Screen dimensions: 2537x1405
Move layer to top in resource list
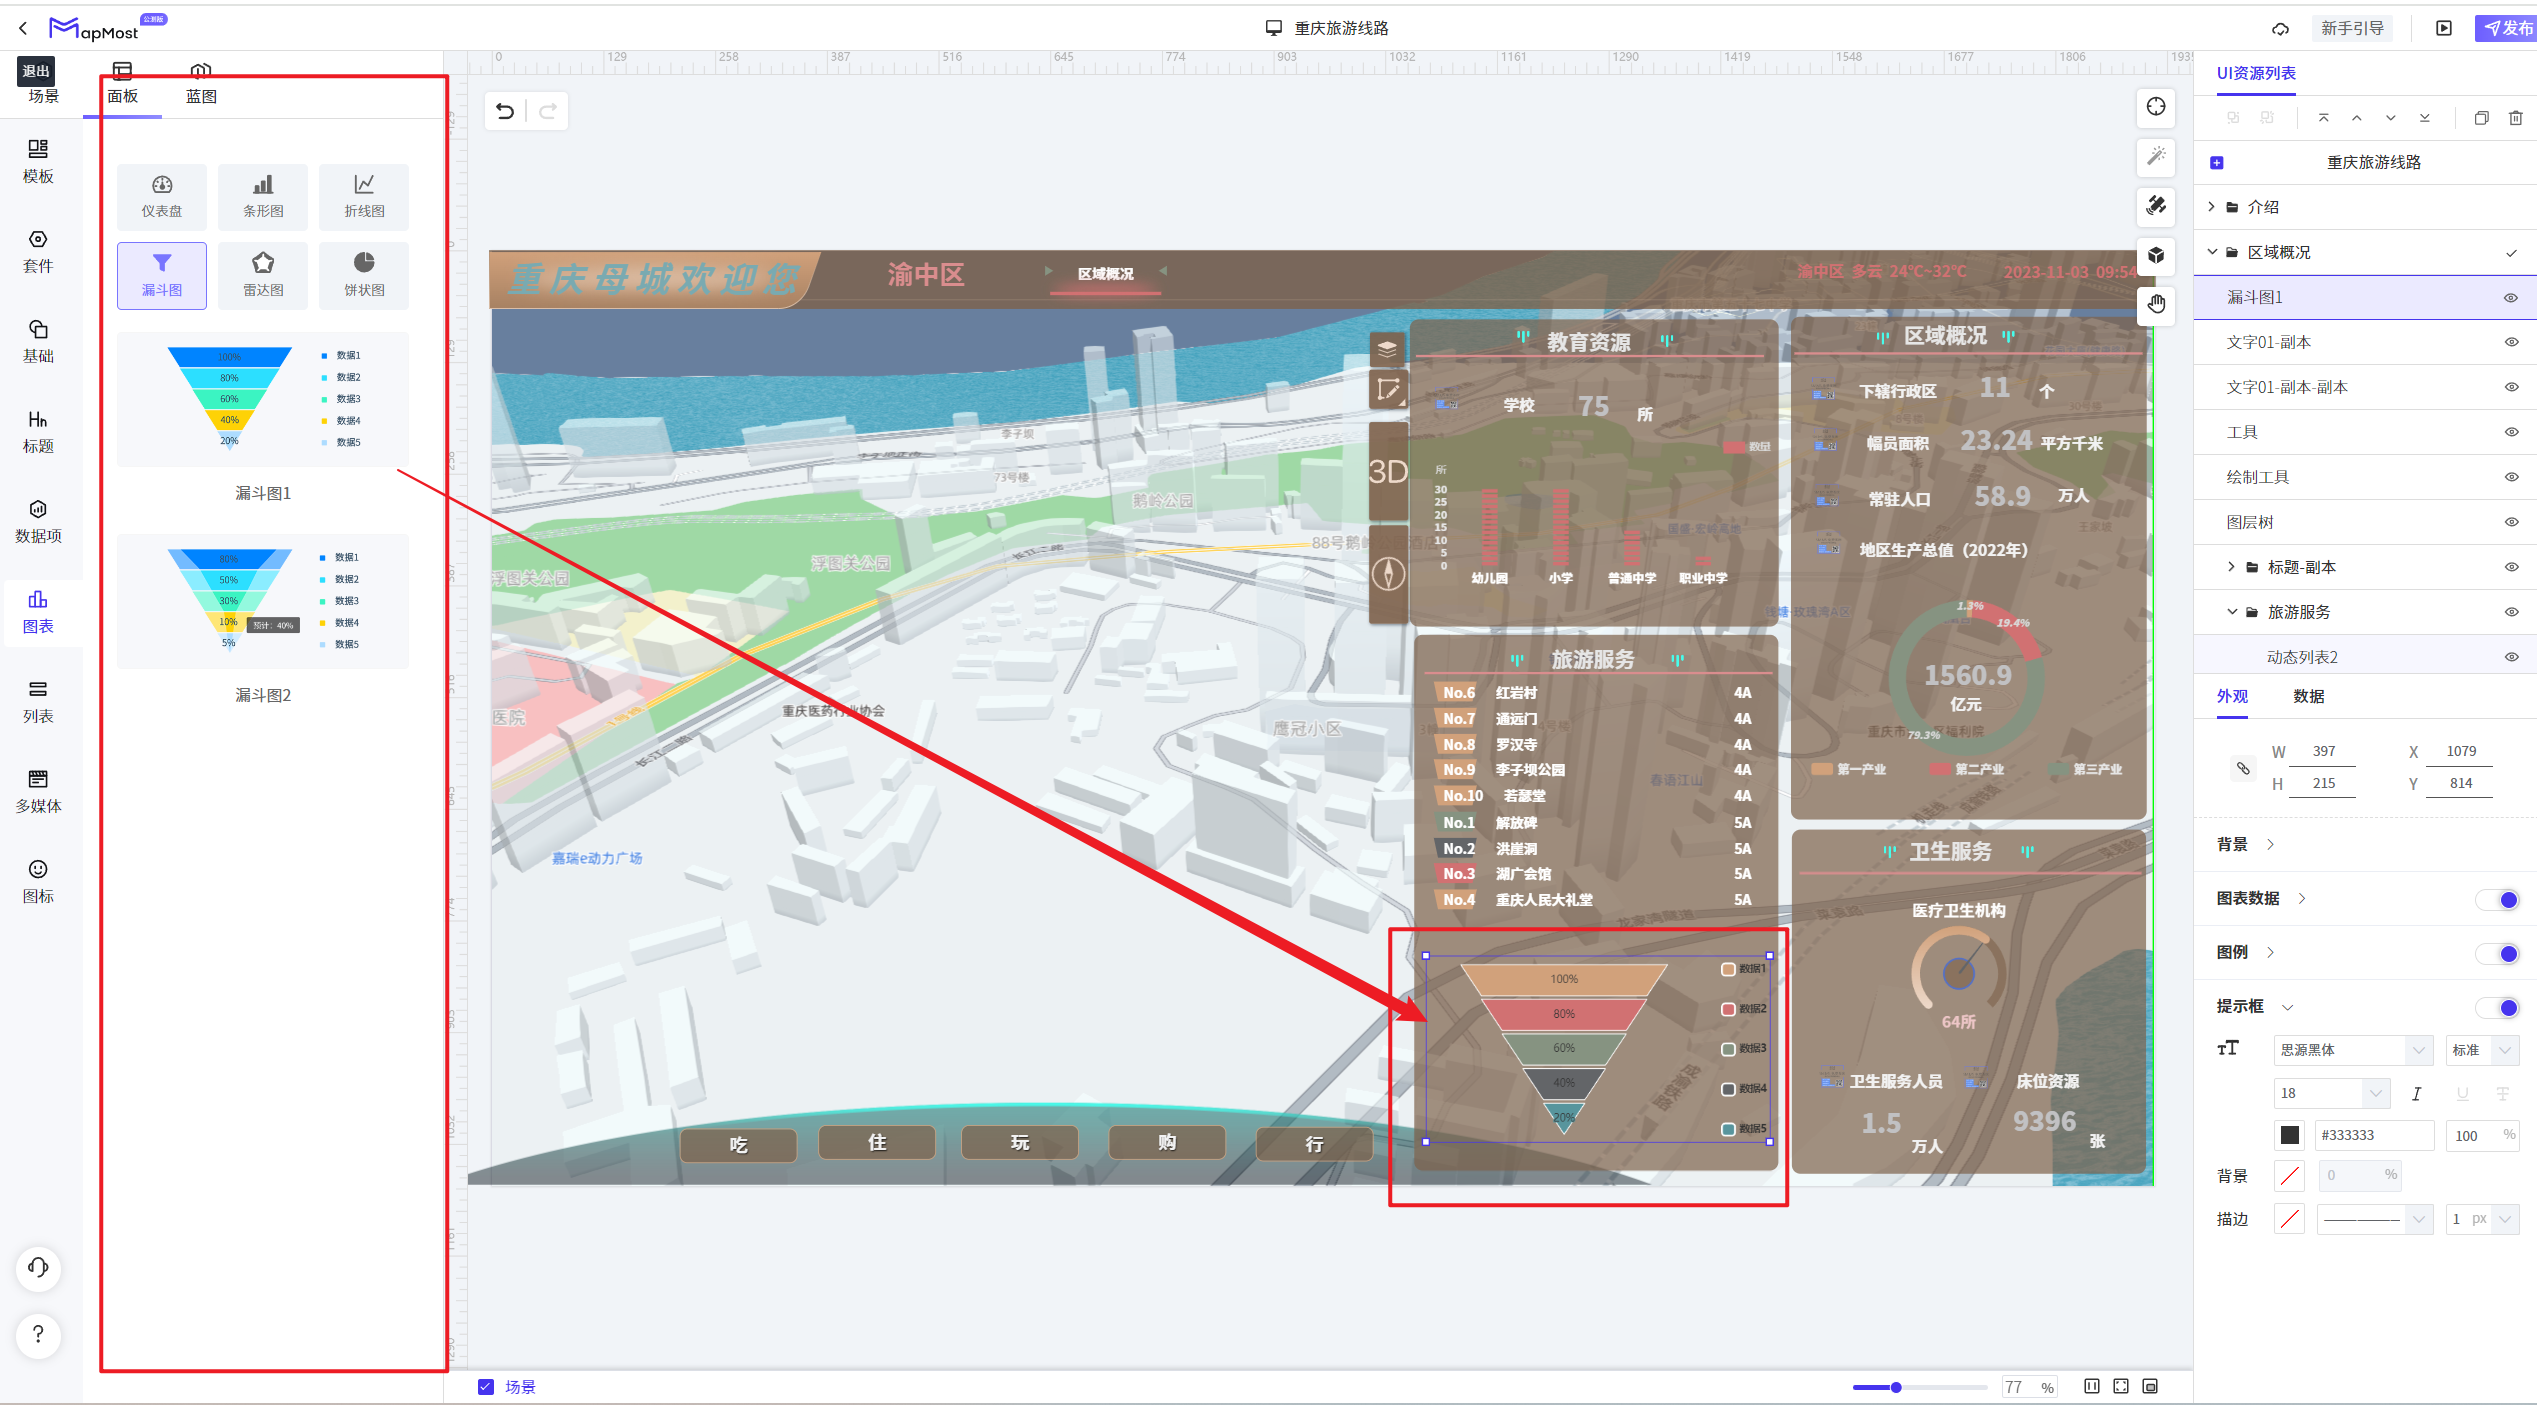(2323, 118)
